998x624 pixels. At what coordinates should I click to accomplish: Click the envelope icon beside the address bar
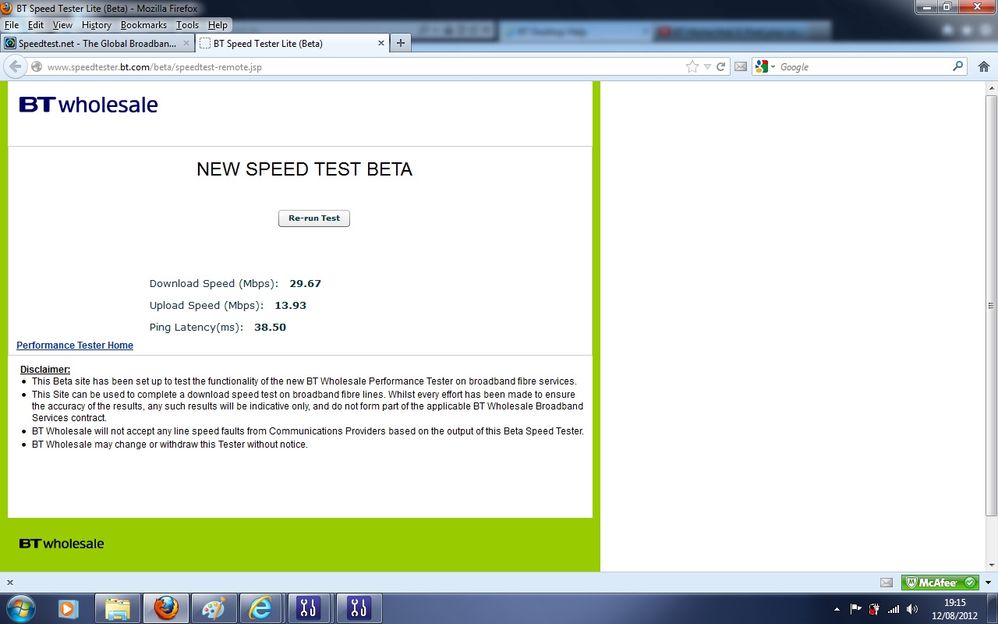pos(740,66)
